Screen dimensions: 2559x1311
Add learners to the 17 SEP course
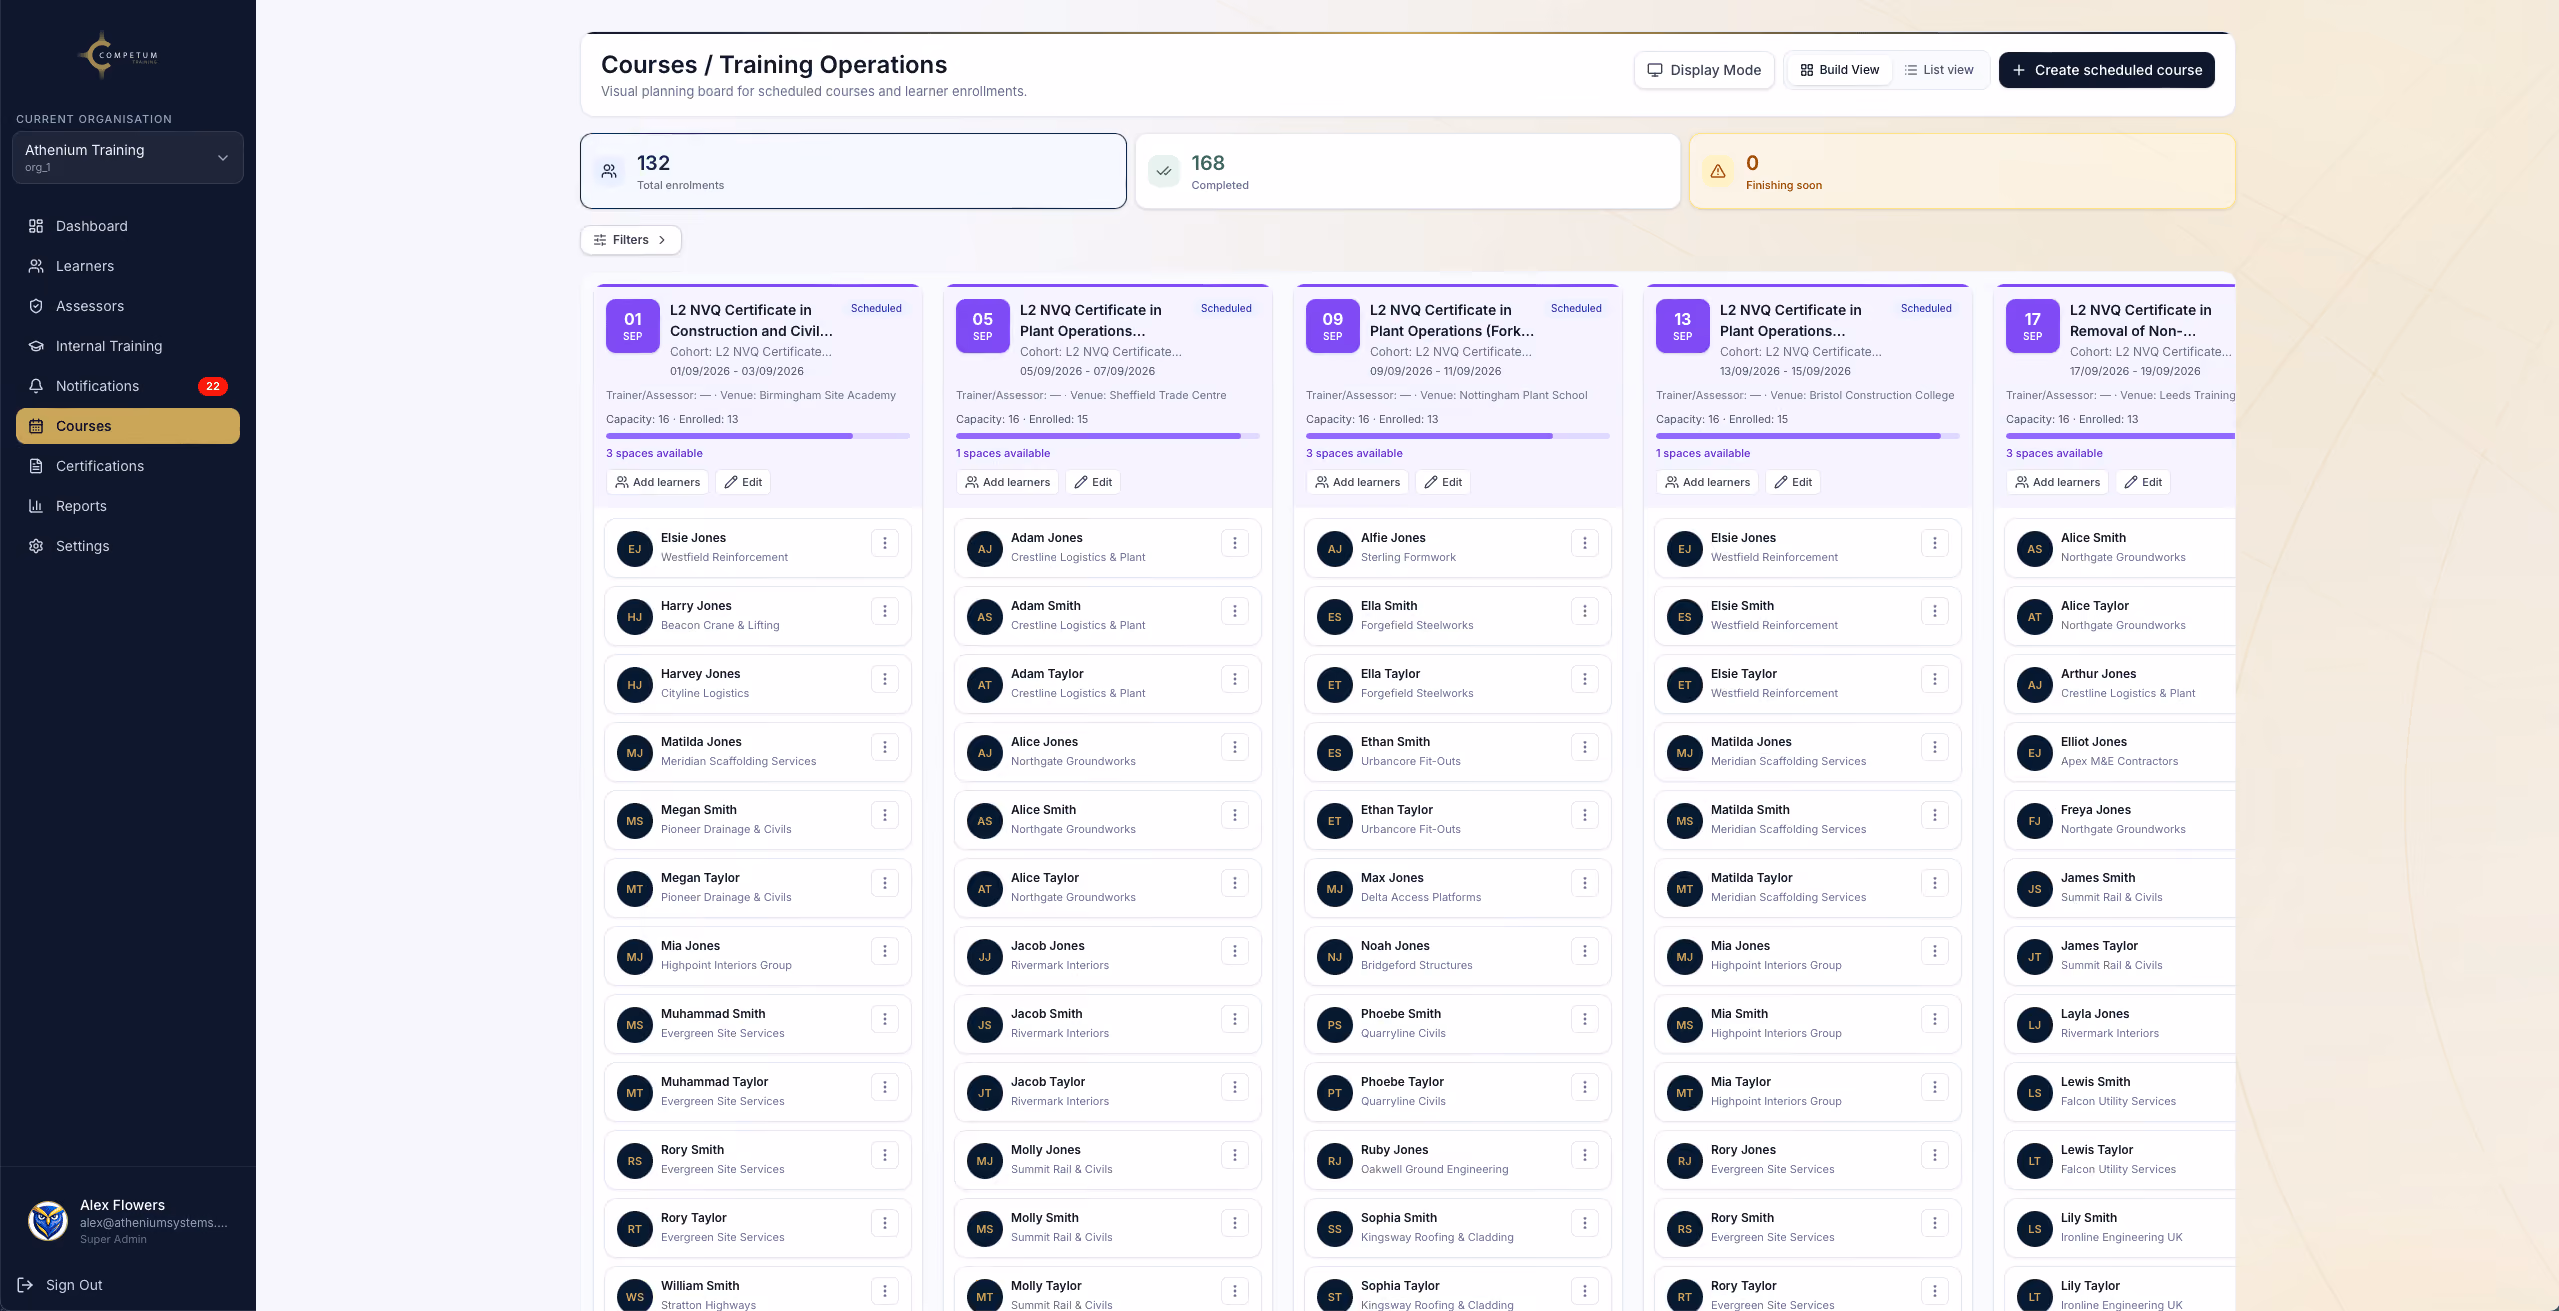click(2057, 482)
